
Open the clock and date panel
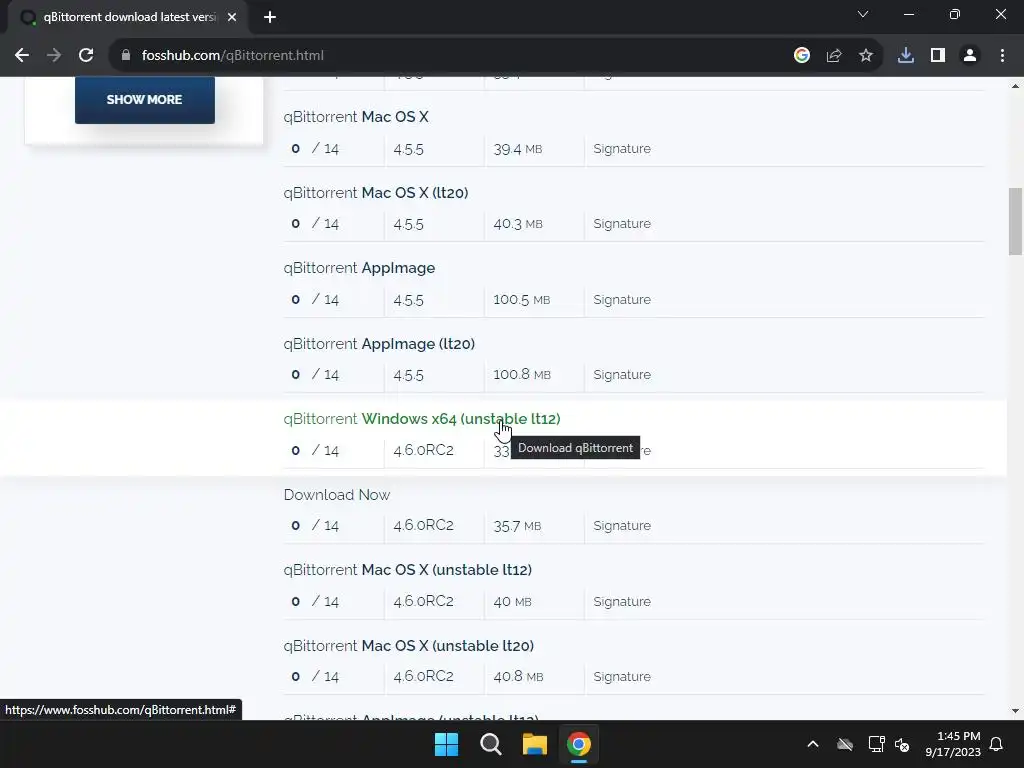953,744
